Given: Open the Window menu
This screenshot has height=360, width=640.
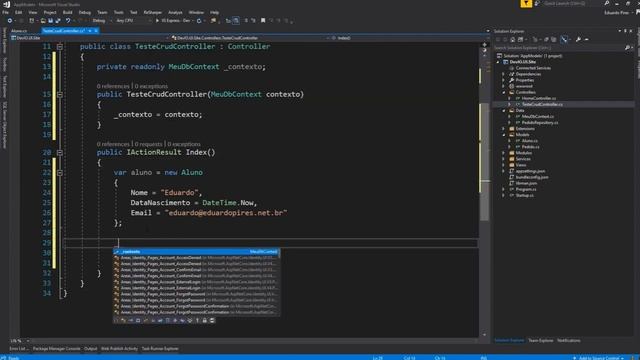Looking at the screenshot, I should (196, 13).
